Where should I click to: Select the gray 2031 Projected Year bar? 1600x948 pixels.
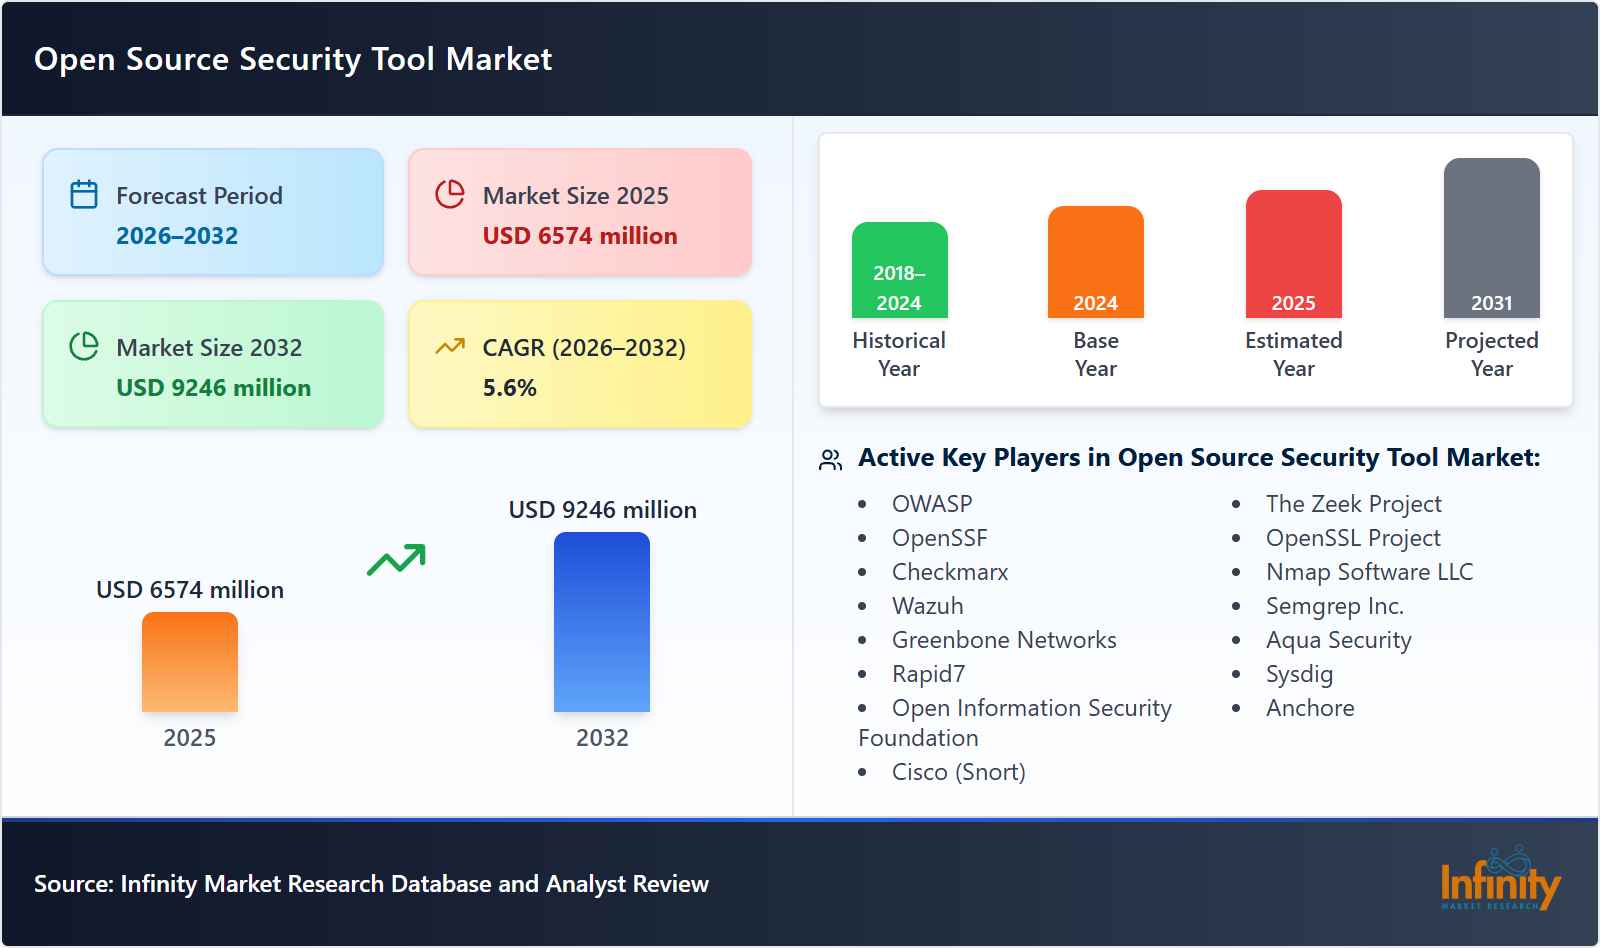1492,238
